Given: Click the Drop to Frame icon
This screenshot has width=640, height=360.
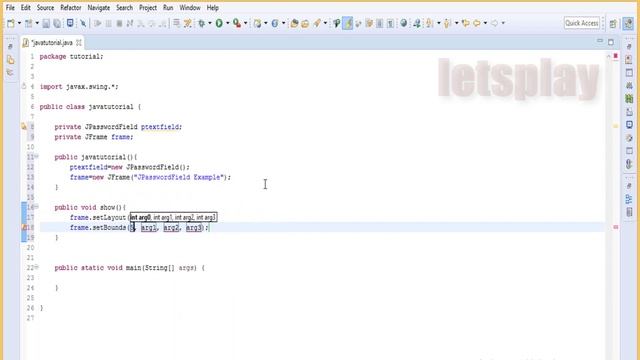Looking at the screenshot, I should 176,24.
